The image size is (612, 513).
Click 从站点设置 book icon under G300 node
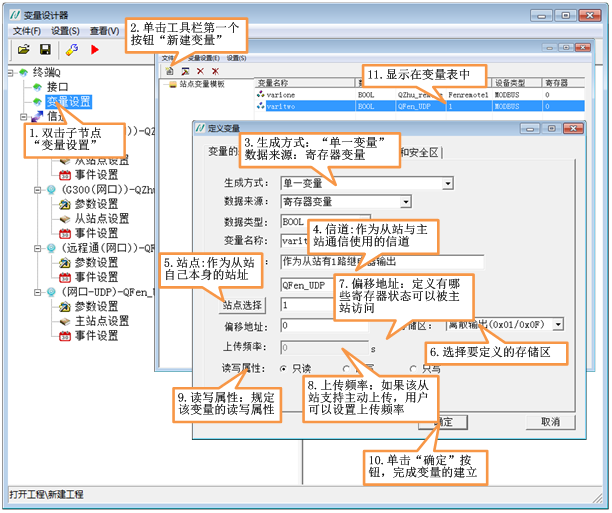pos(64,219)
